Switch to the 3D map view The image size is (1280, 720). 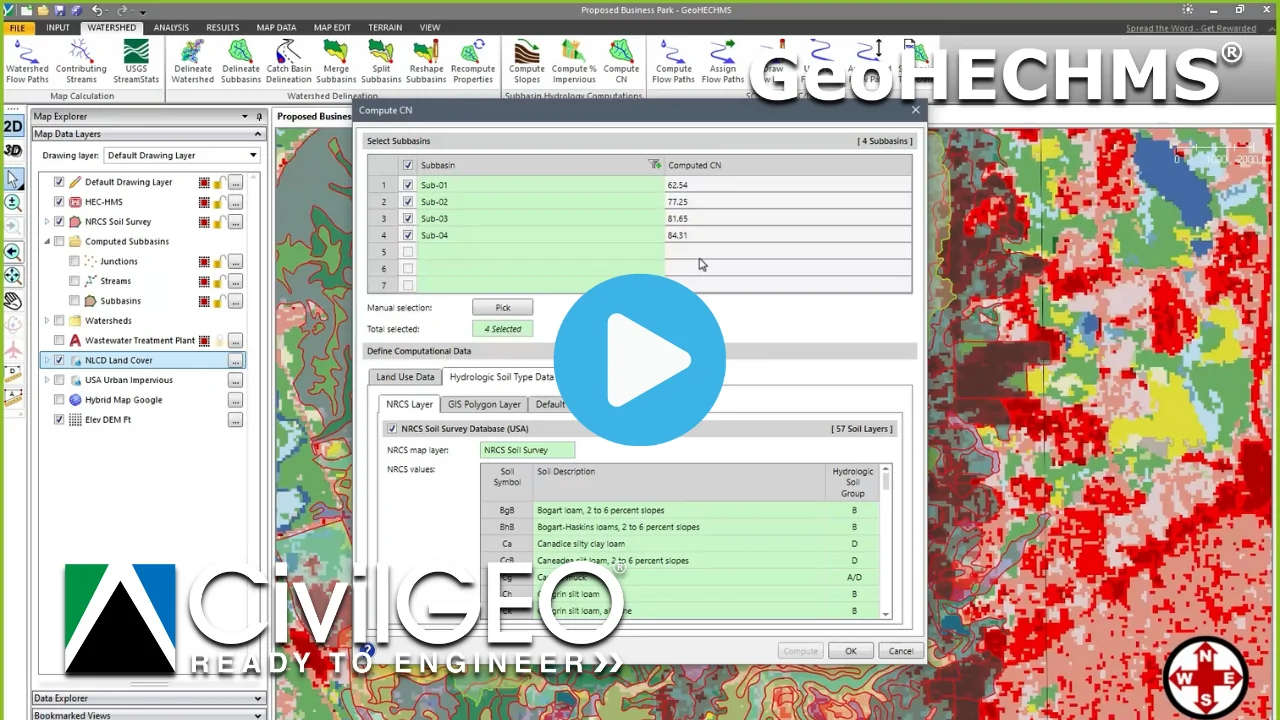[13, 150]
